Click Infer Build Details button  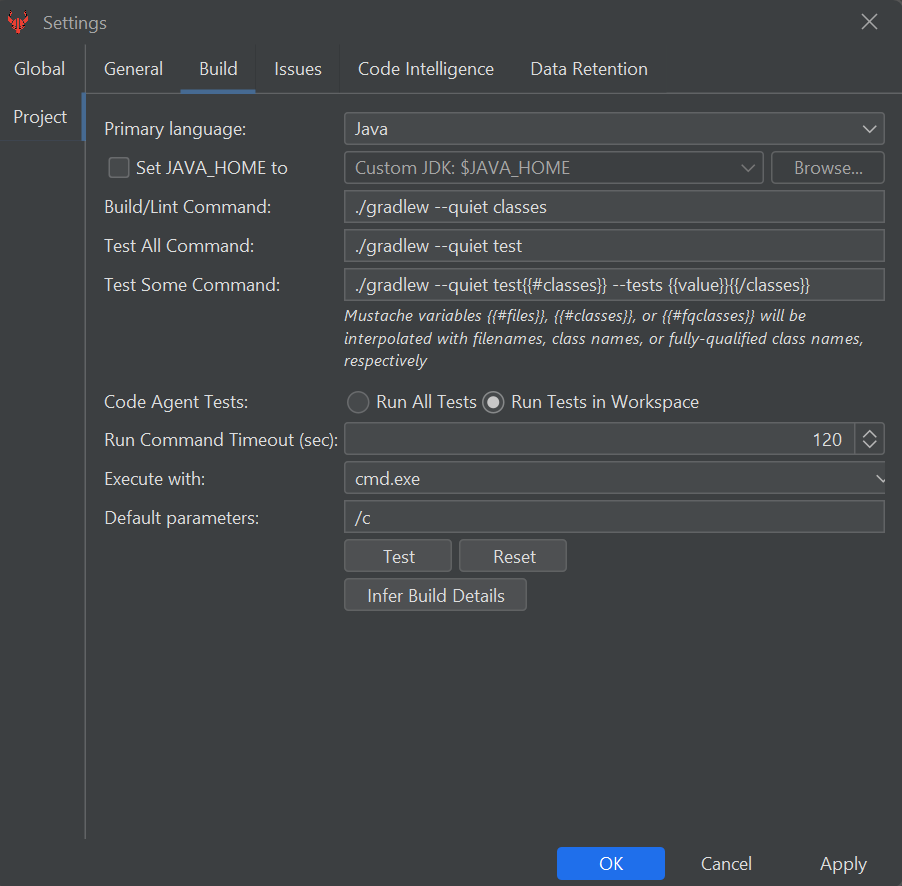coord(435,596)
